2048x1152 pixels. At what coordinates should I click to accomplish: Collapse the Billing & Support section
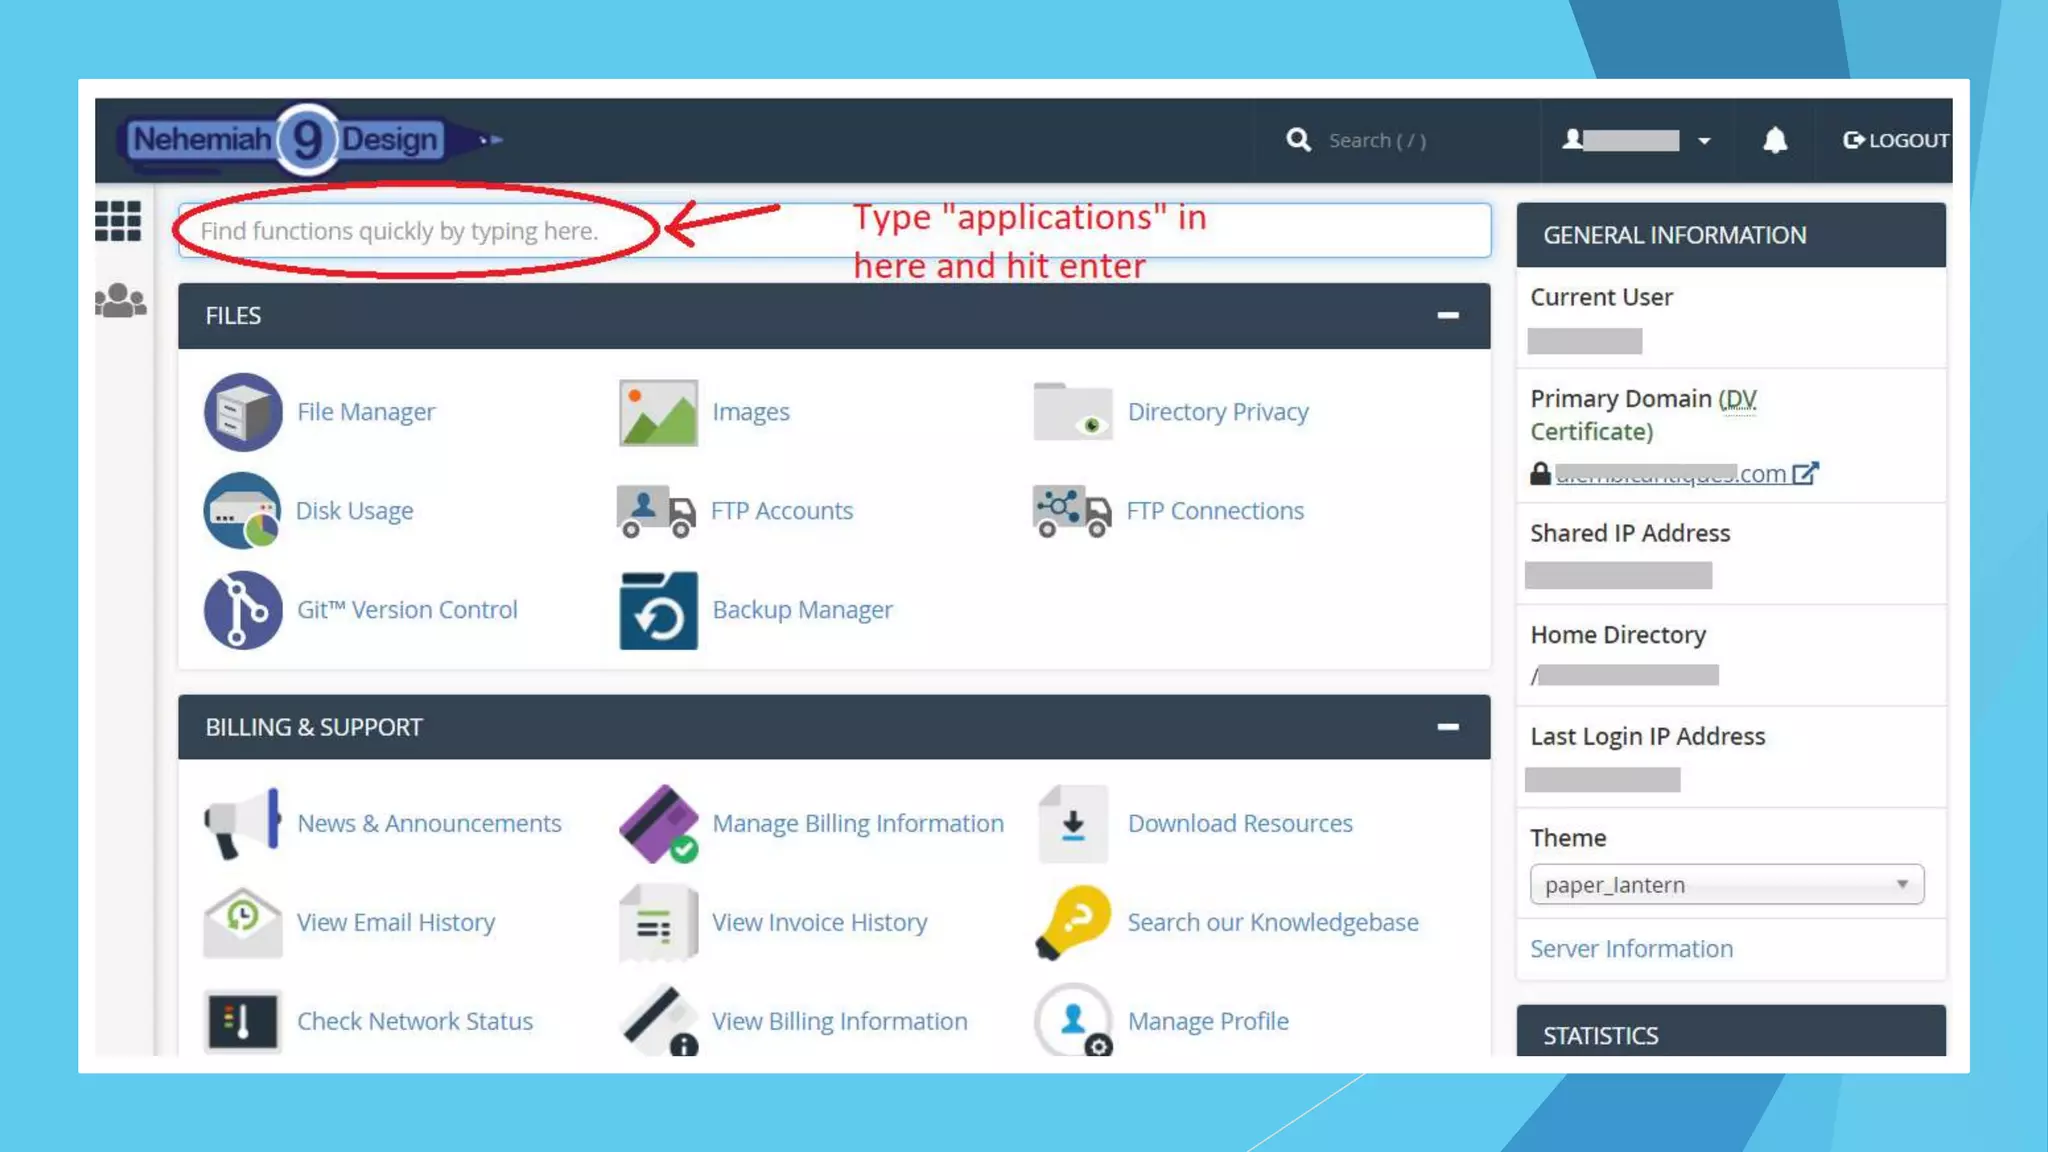[x=1447, y=727]
